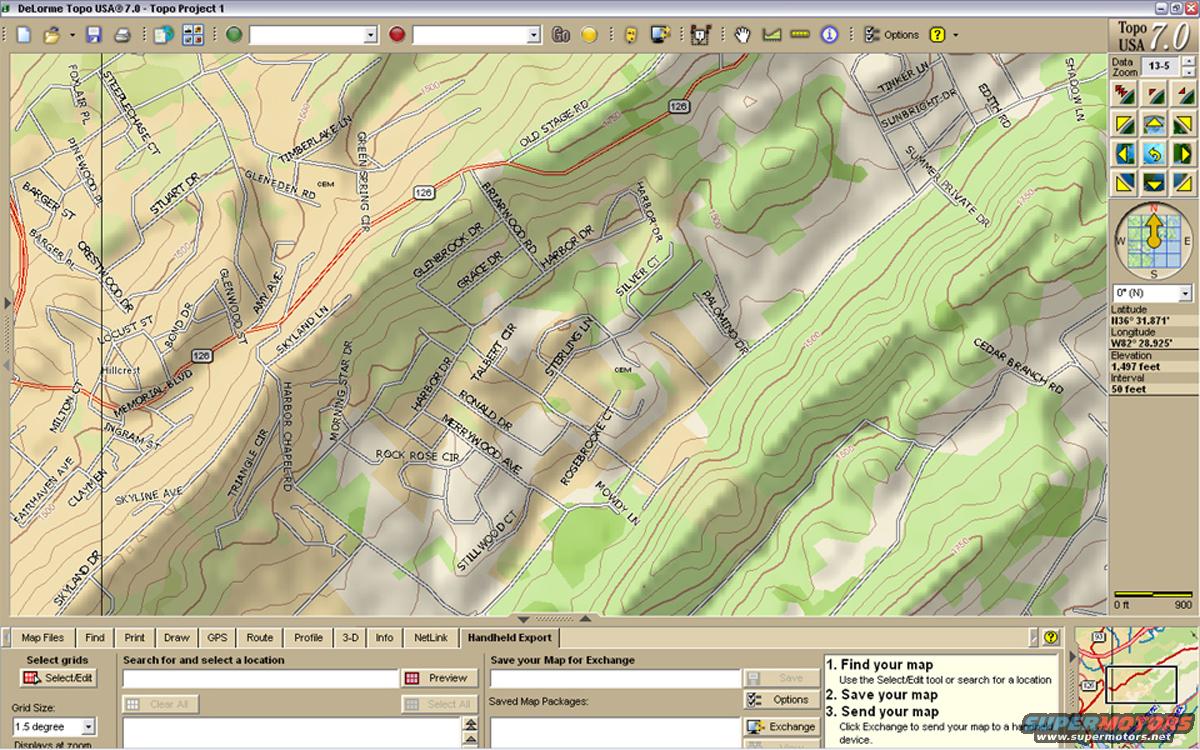Click the center undo-arrow map control button
The width and height of the screenshot is (1200, 750).
(1154, 154)
